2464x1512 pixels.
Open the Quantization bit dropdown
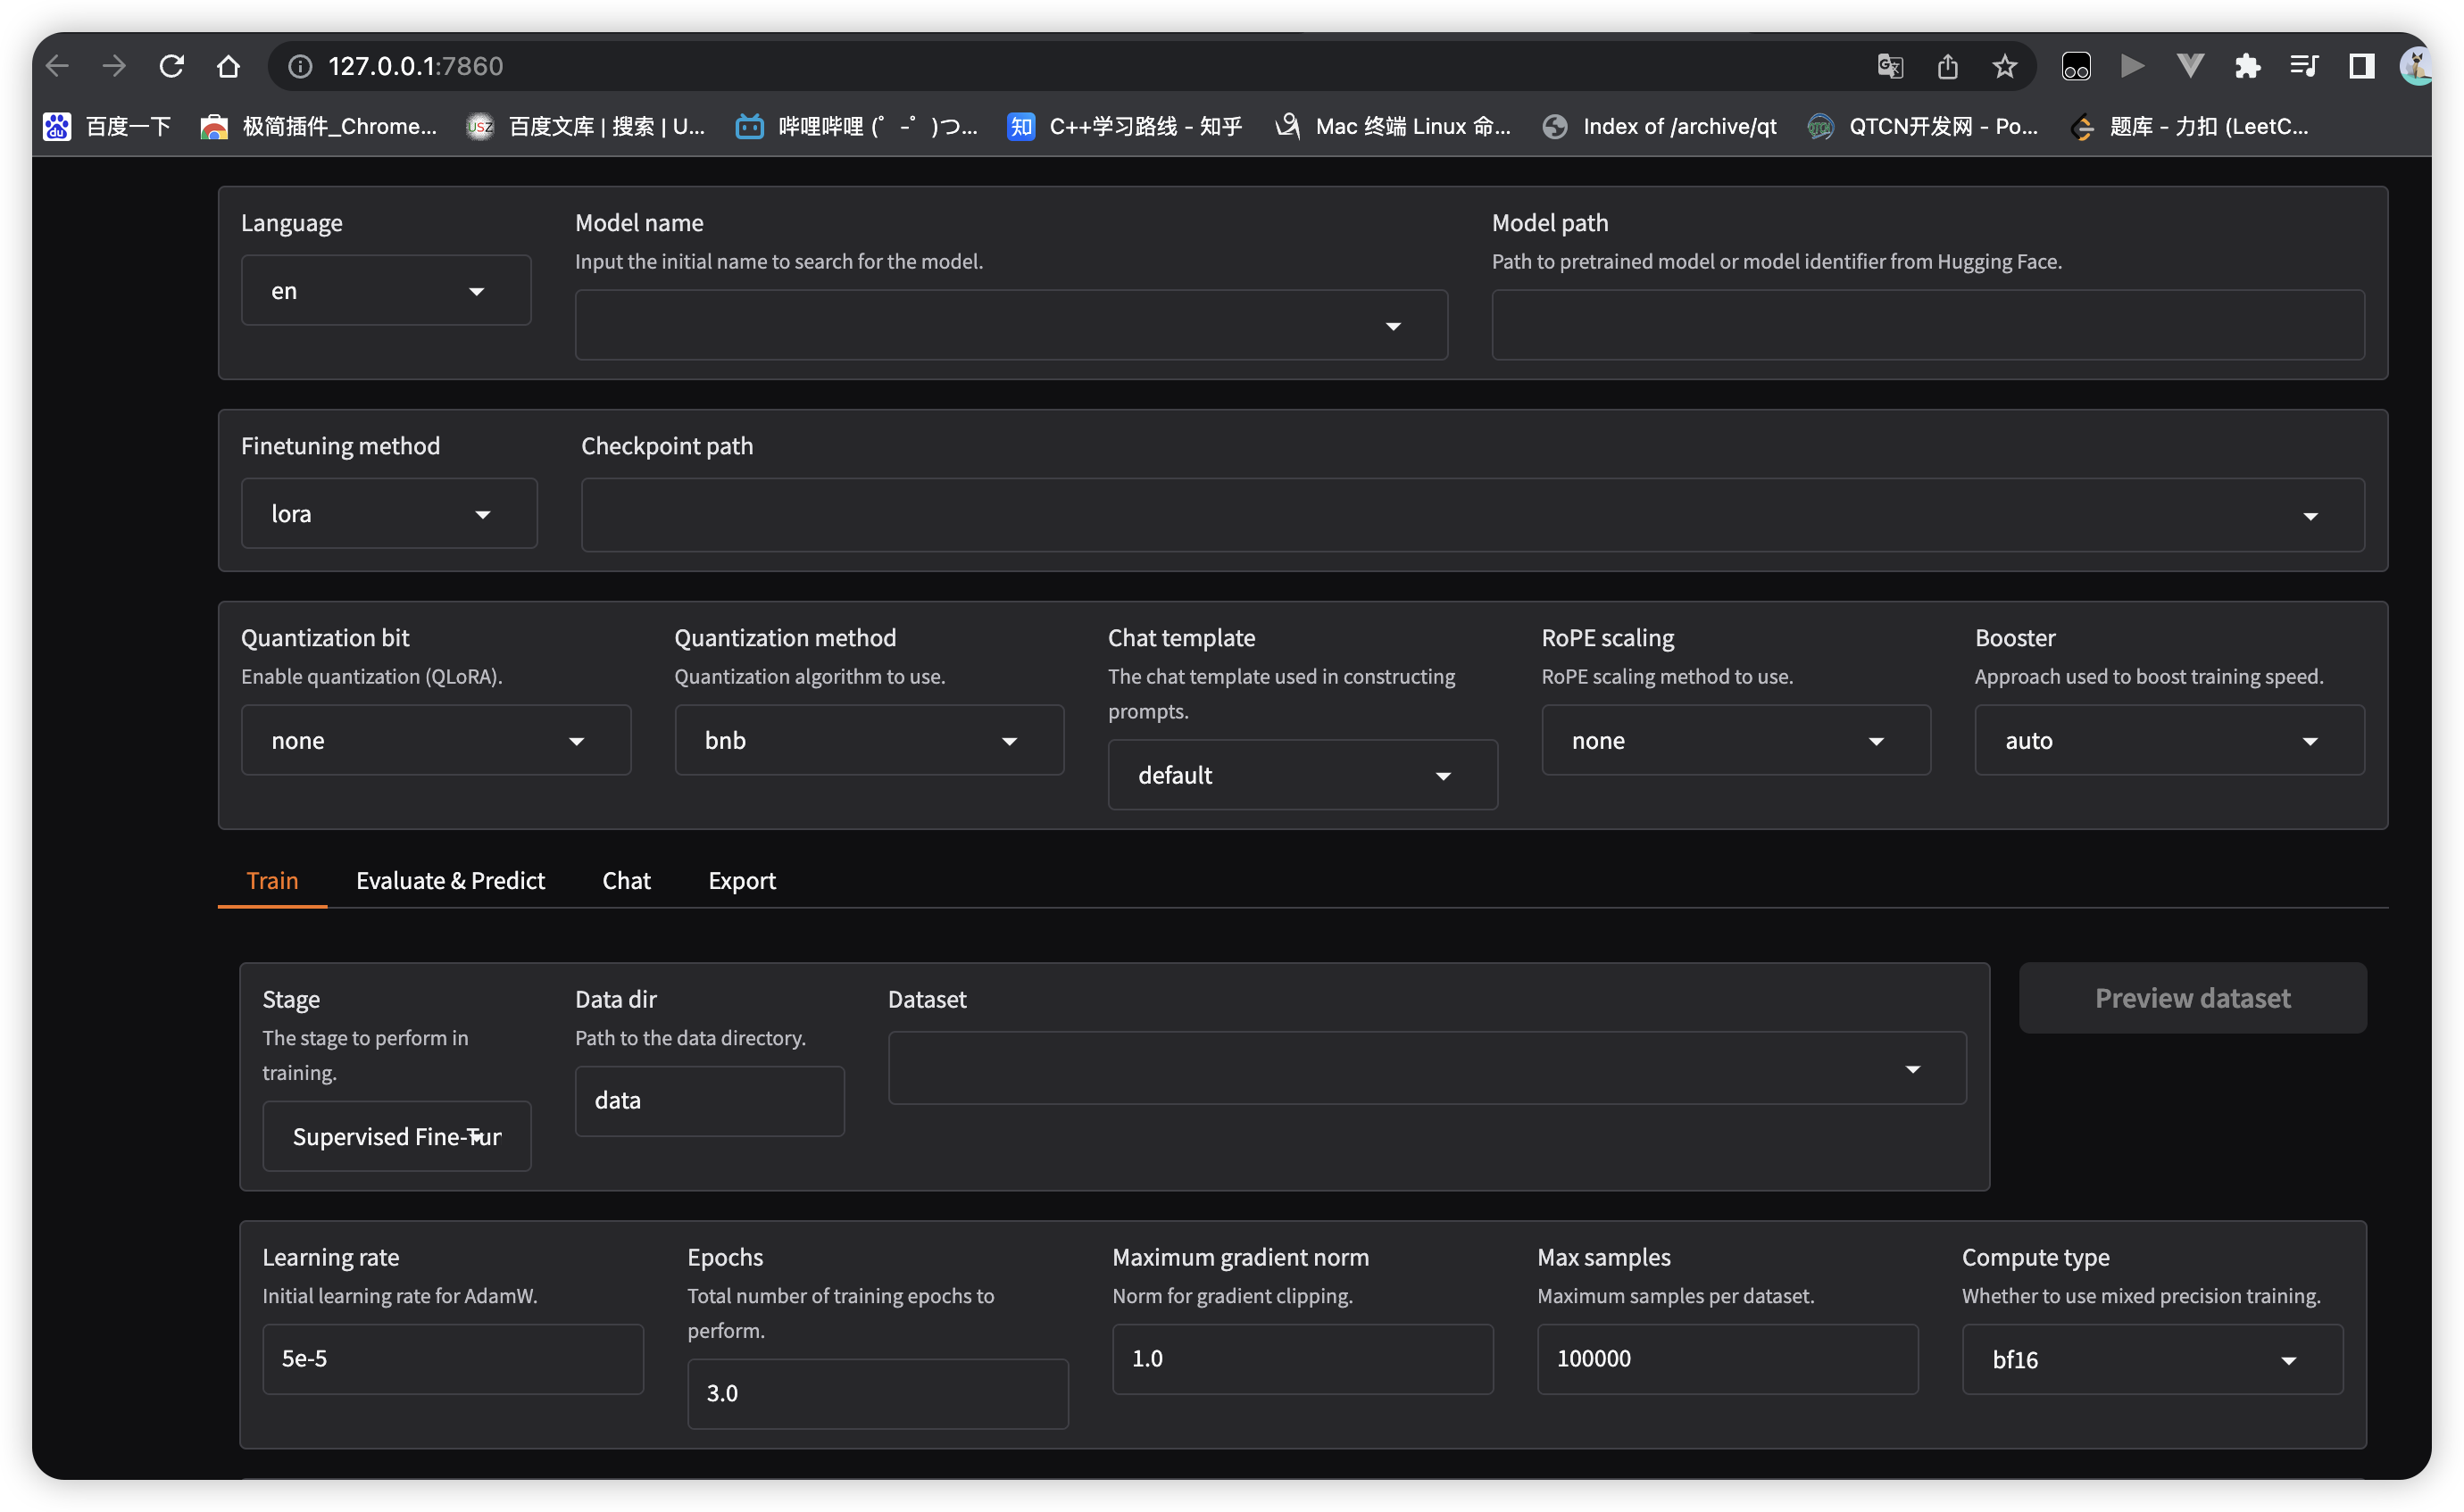pyautogui.click(x=435, y=741)
